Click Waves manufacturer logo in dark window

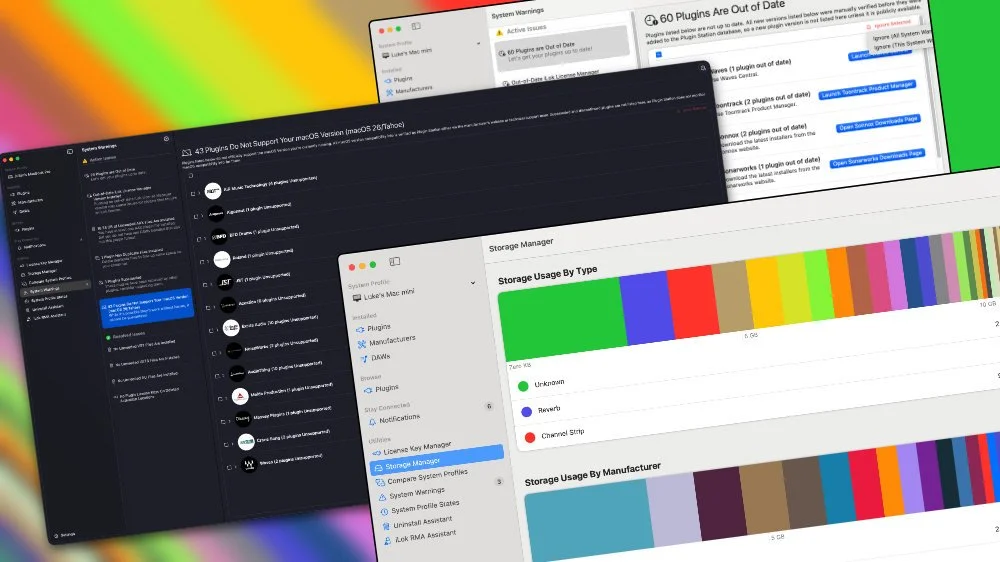(x=249, y=464)
